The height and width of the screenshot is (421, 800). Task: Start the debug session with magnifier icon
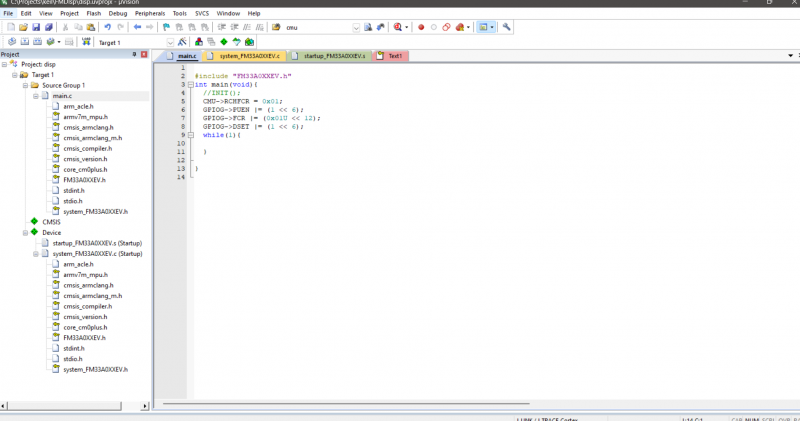pos(399,27)
